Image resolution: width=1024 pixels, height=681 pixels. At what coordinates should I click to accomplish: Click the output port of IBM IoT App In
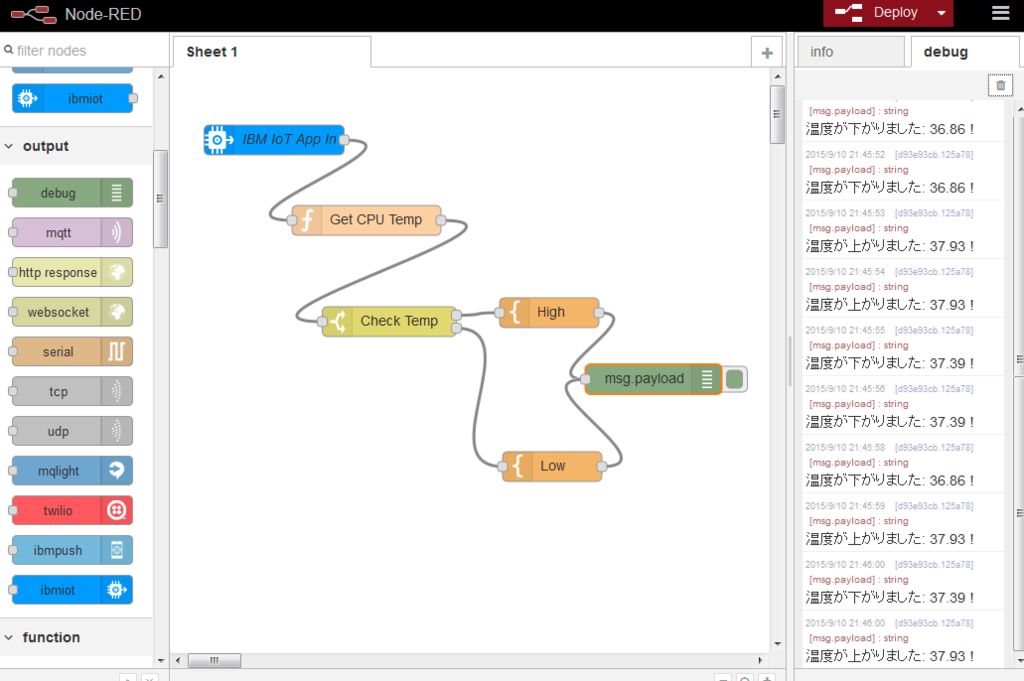point(344,140)
